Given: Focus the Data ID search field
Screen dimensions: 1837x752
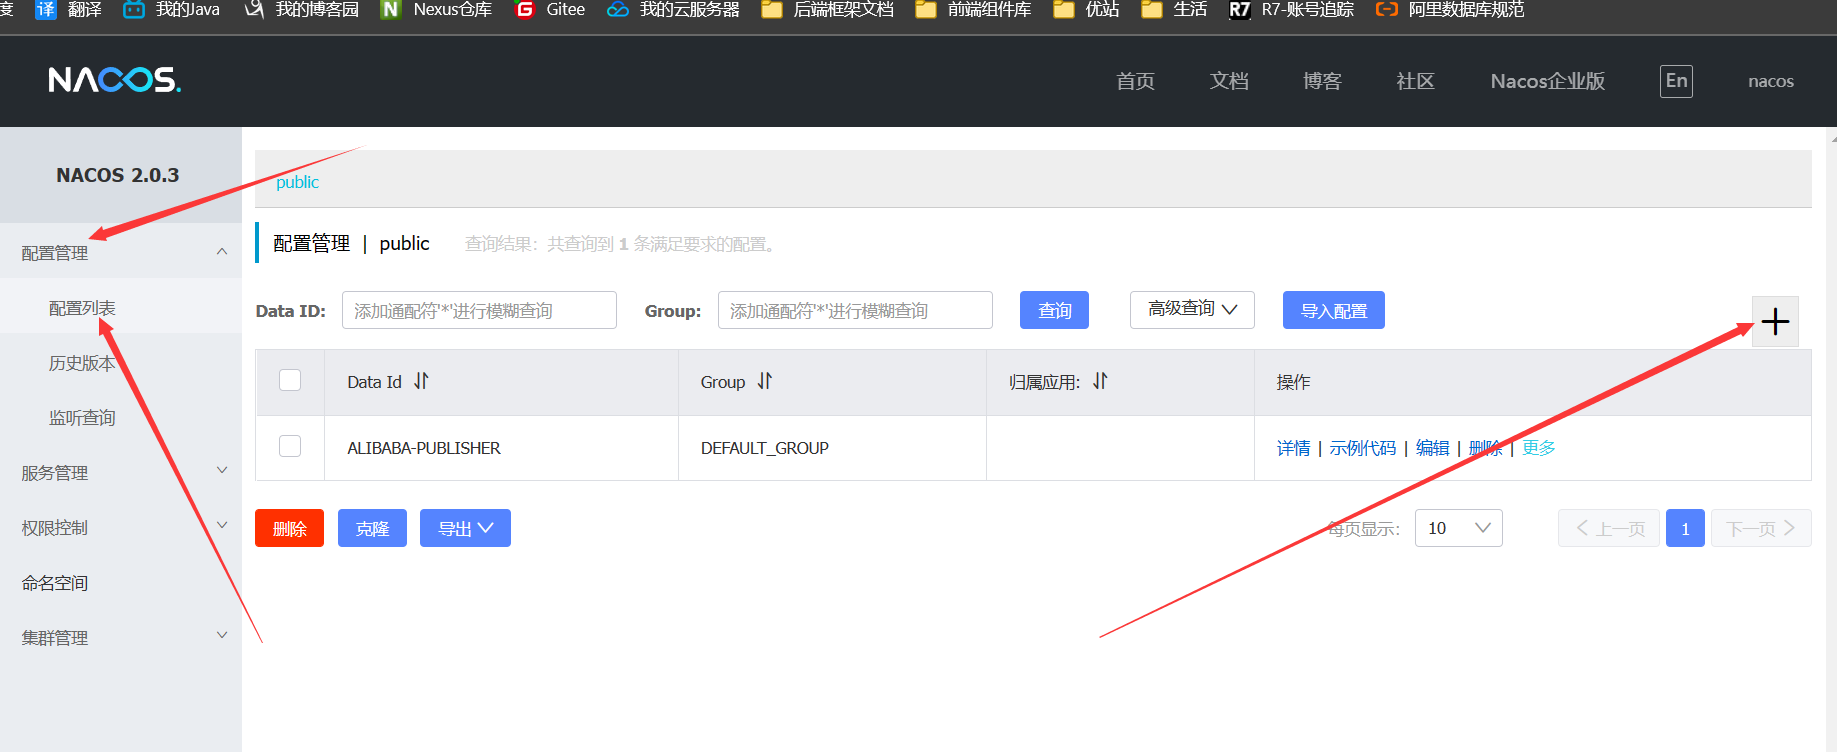Looking at the screenshot, I should 479,310.
